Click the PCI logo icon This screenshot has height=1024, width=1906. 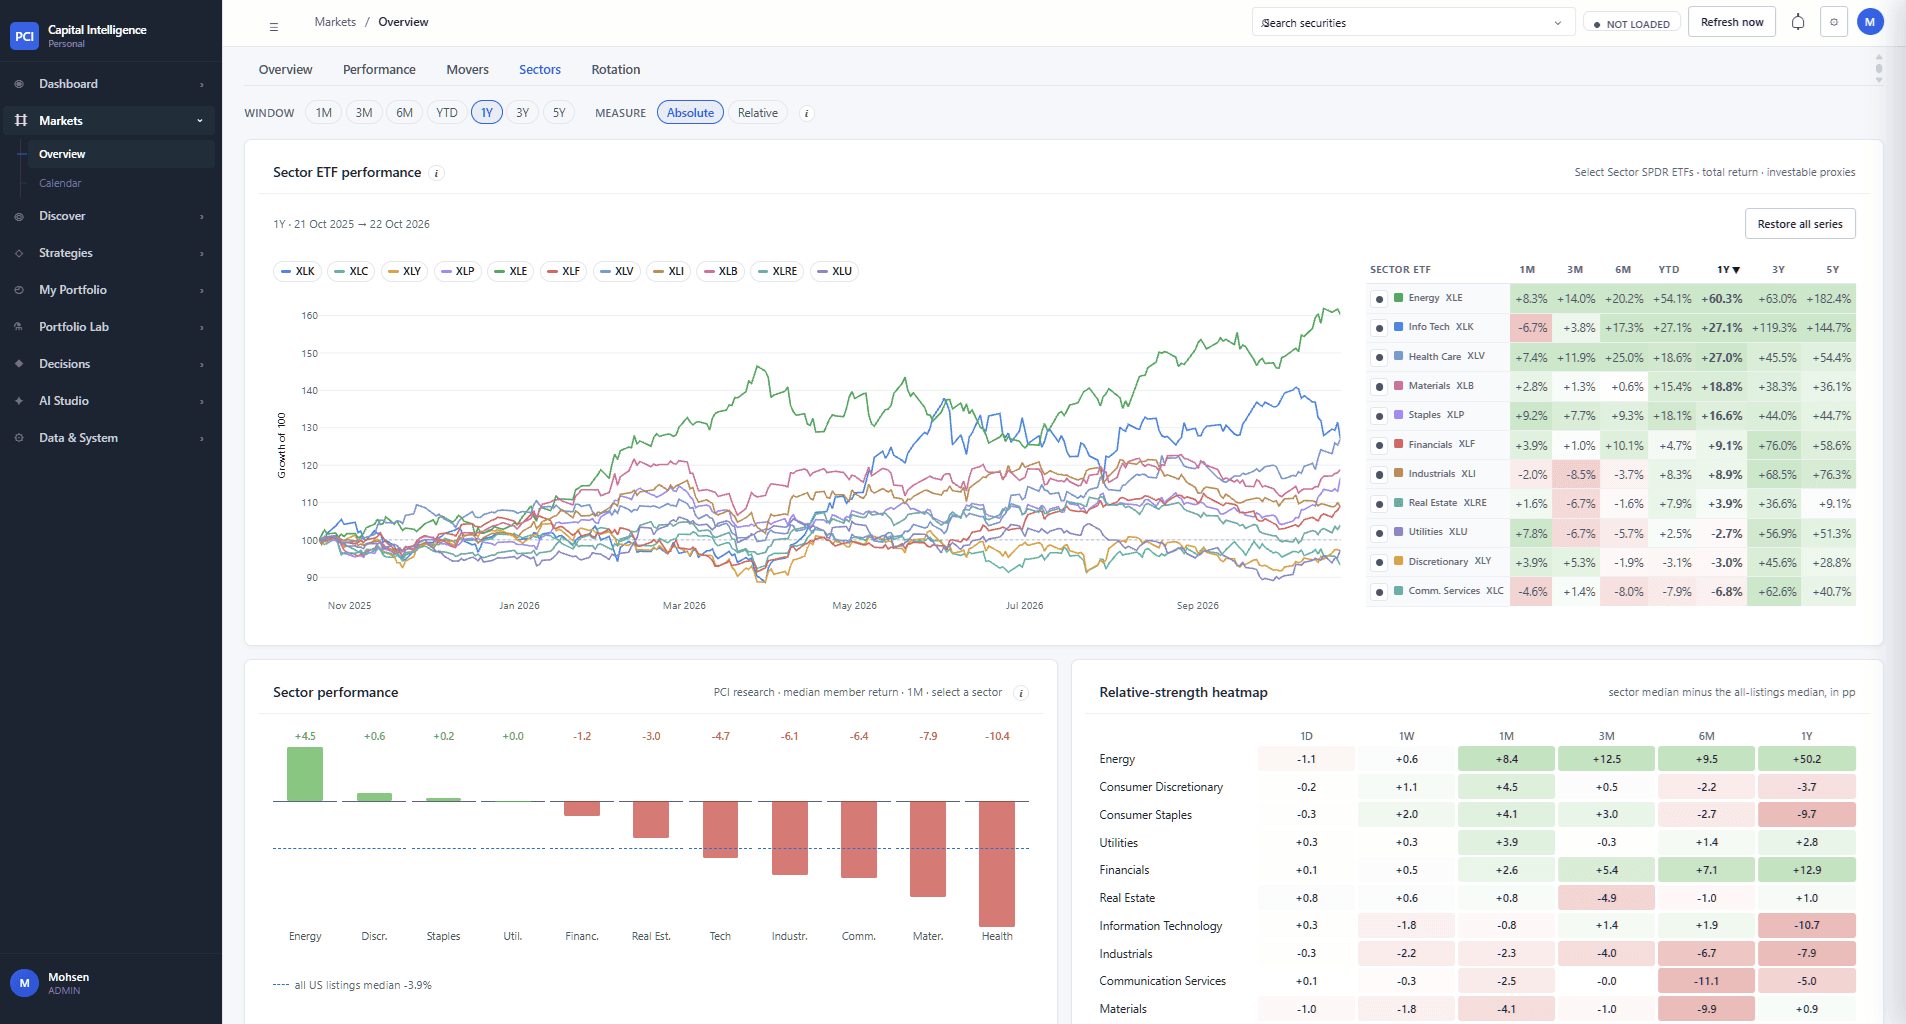24,36
